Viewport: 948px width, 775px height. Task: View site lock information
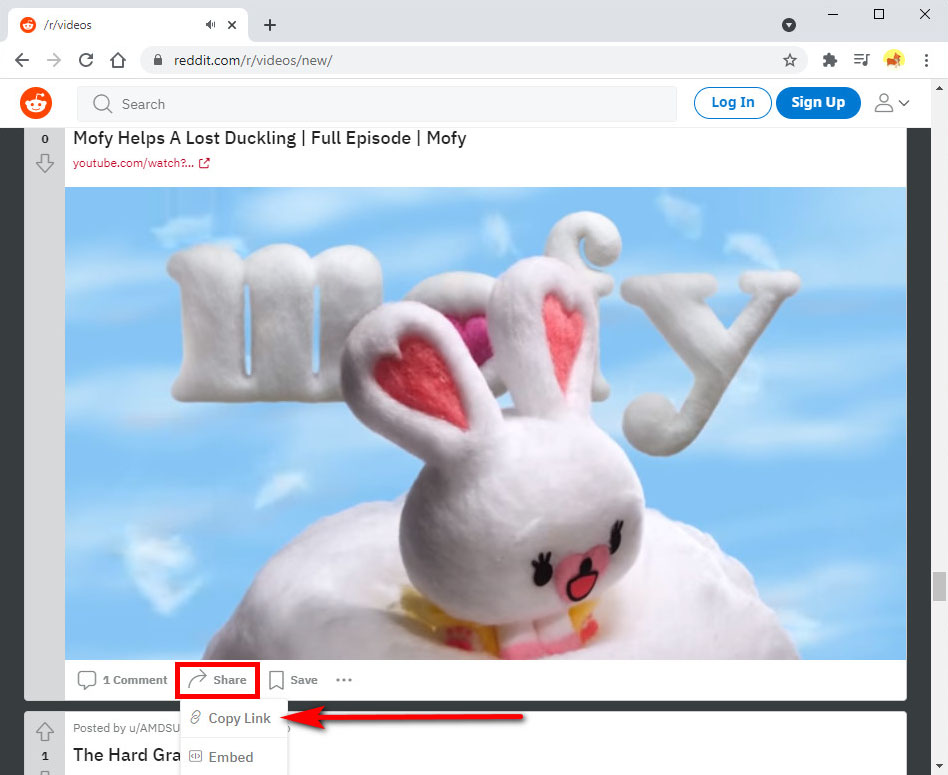158,60
